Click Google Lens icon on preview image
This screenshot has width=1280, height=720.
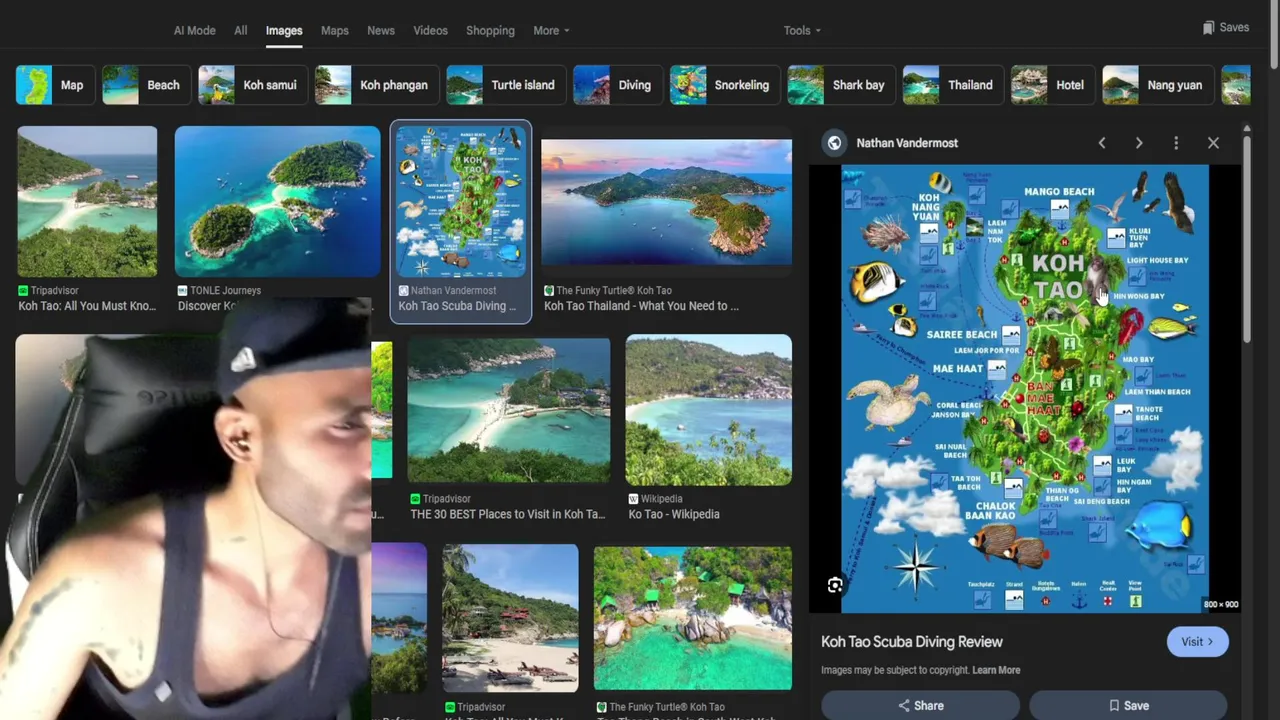tap(835, 586)
